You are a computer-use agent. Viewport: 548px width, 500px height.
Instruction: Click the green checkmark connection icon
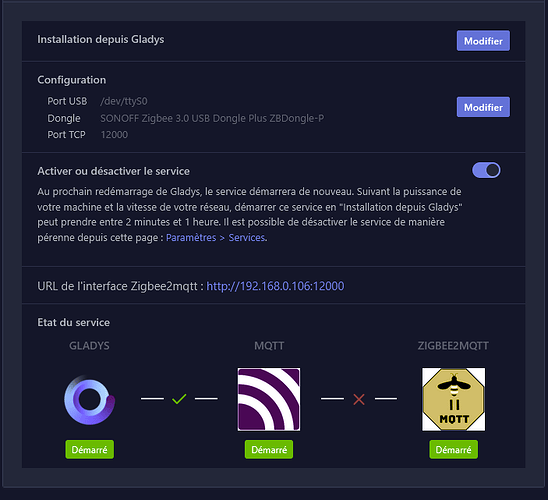[x=179, y=399]
